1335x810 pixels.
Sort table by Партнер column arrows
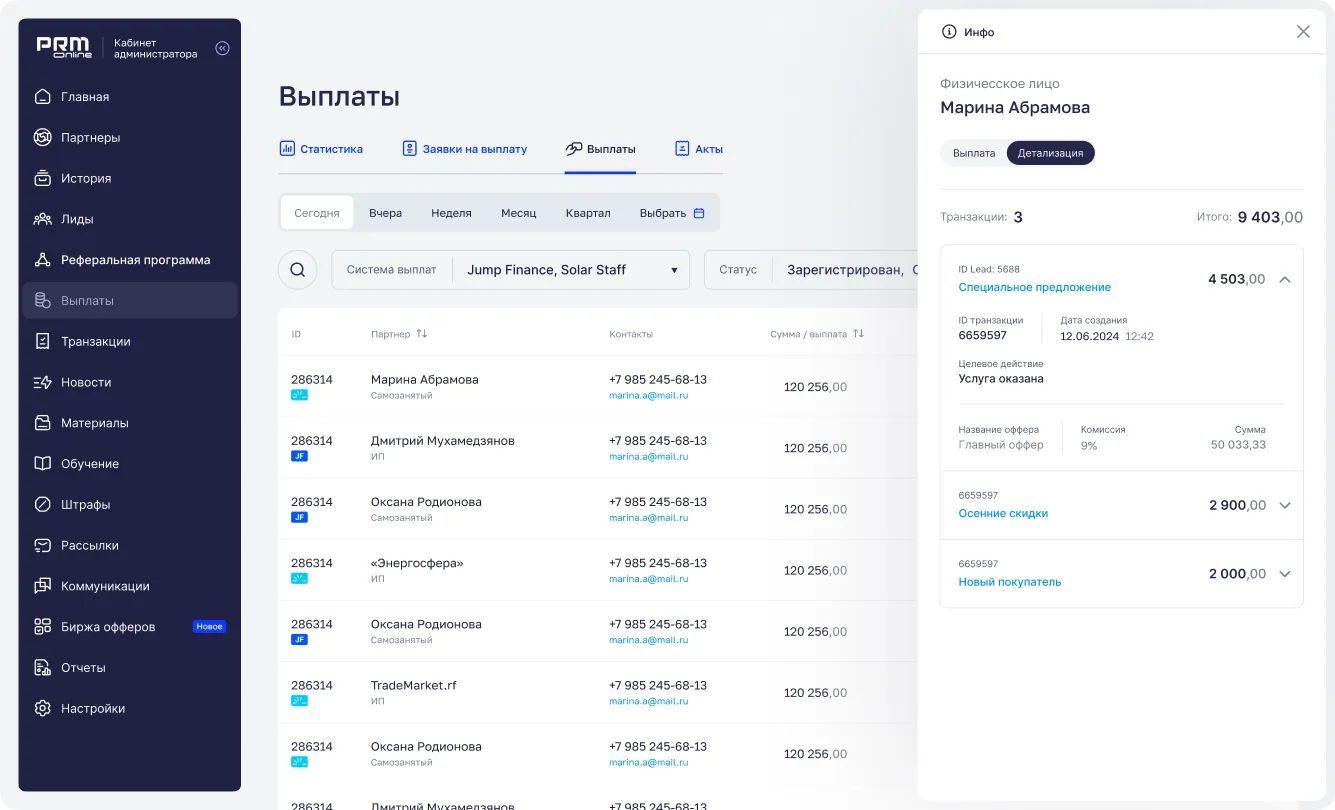coord(422,334)
